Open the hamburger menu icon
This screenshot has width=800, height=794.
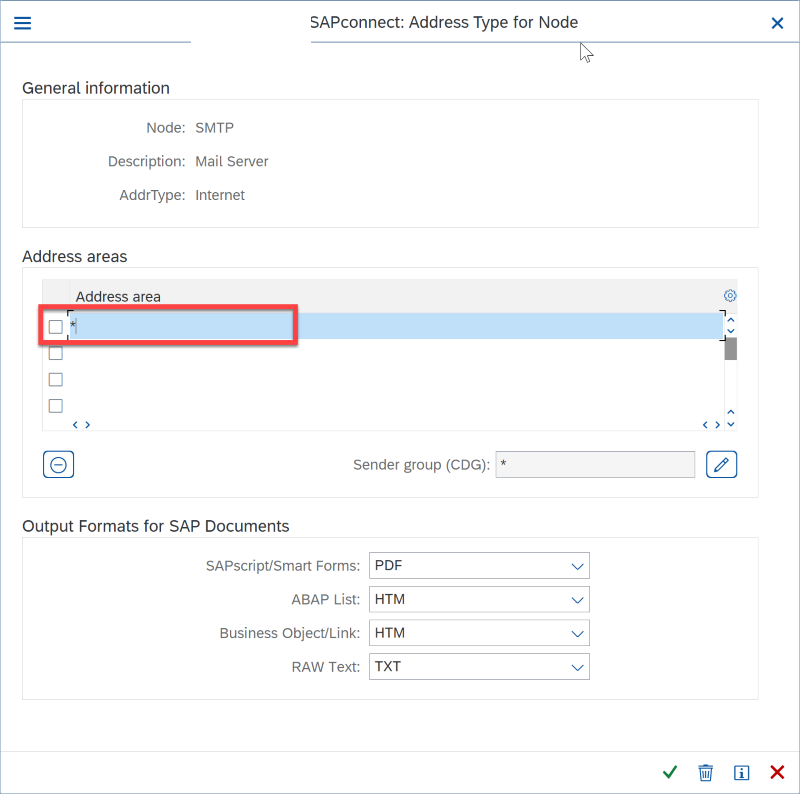22,23
